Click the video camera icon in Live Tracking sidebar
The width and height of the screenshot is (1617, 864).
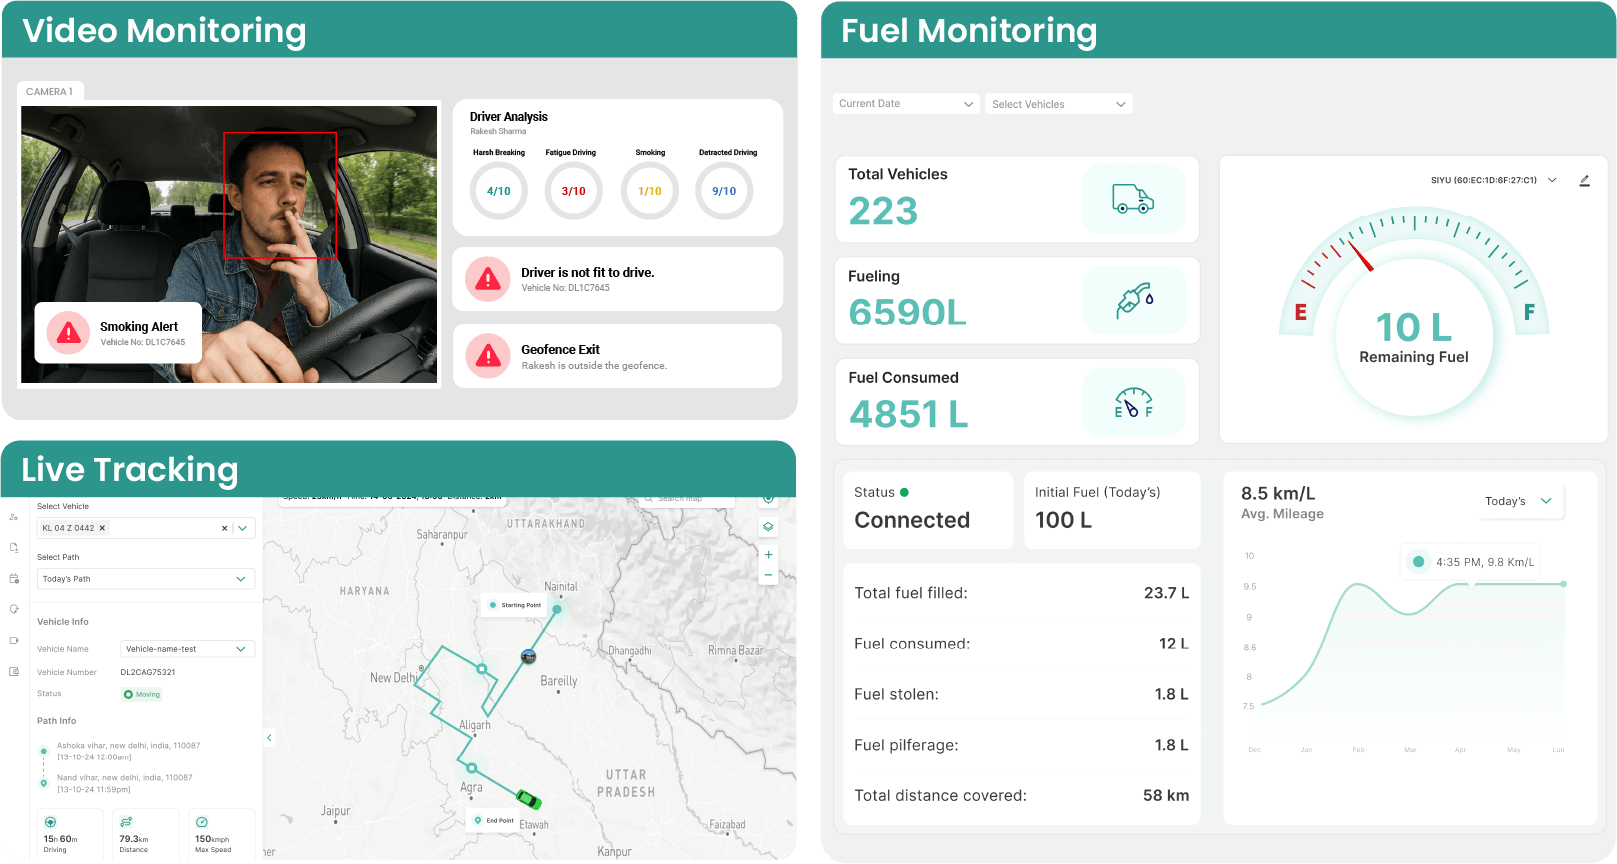[14, 640]
